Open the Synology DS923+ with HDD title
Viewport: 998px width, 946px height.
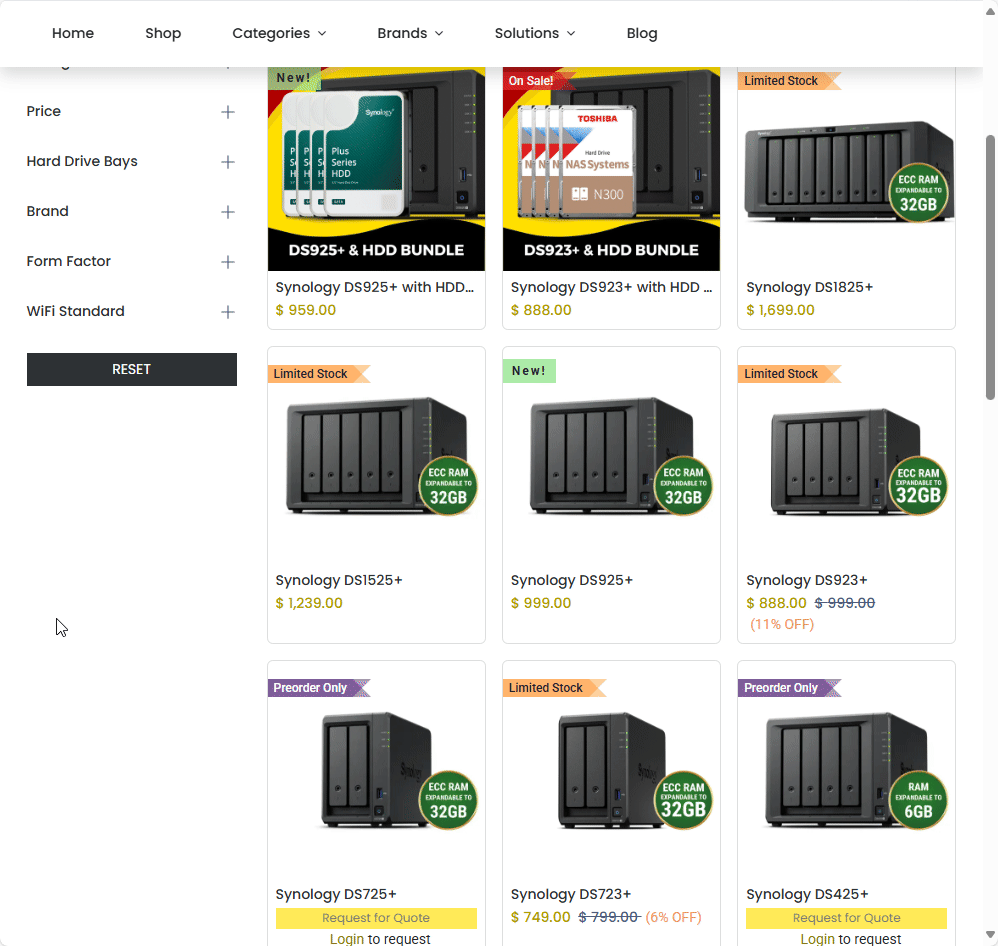tap(611, 287)
